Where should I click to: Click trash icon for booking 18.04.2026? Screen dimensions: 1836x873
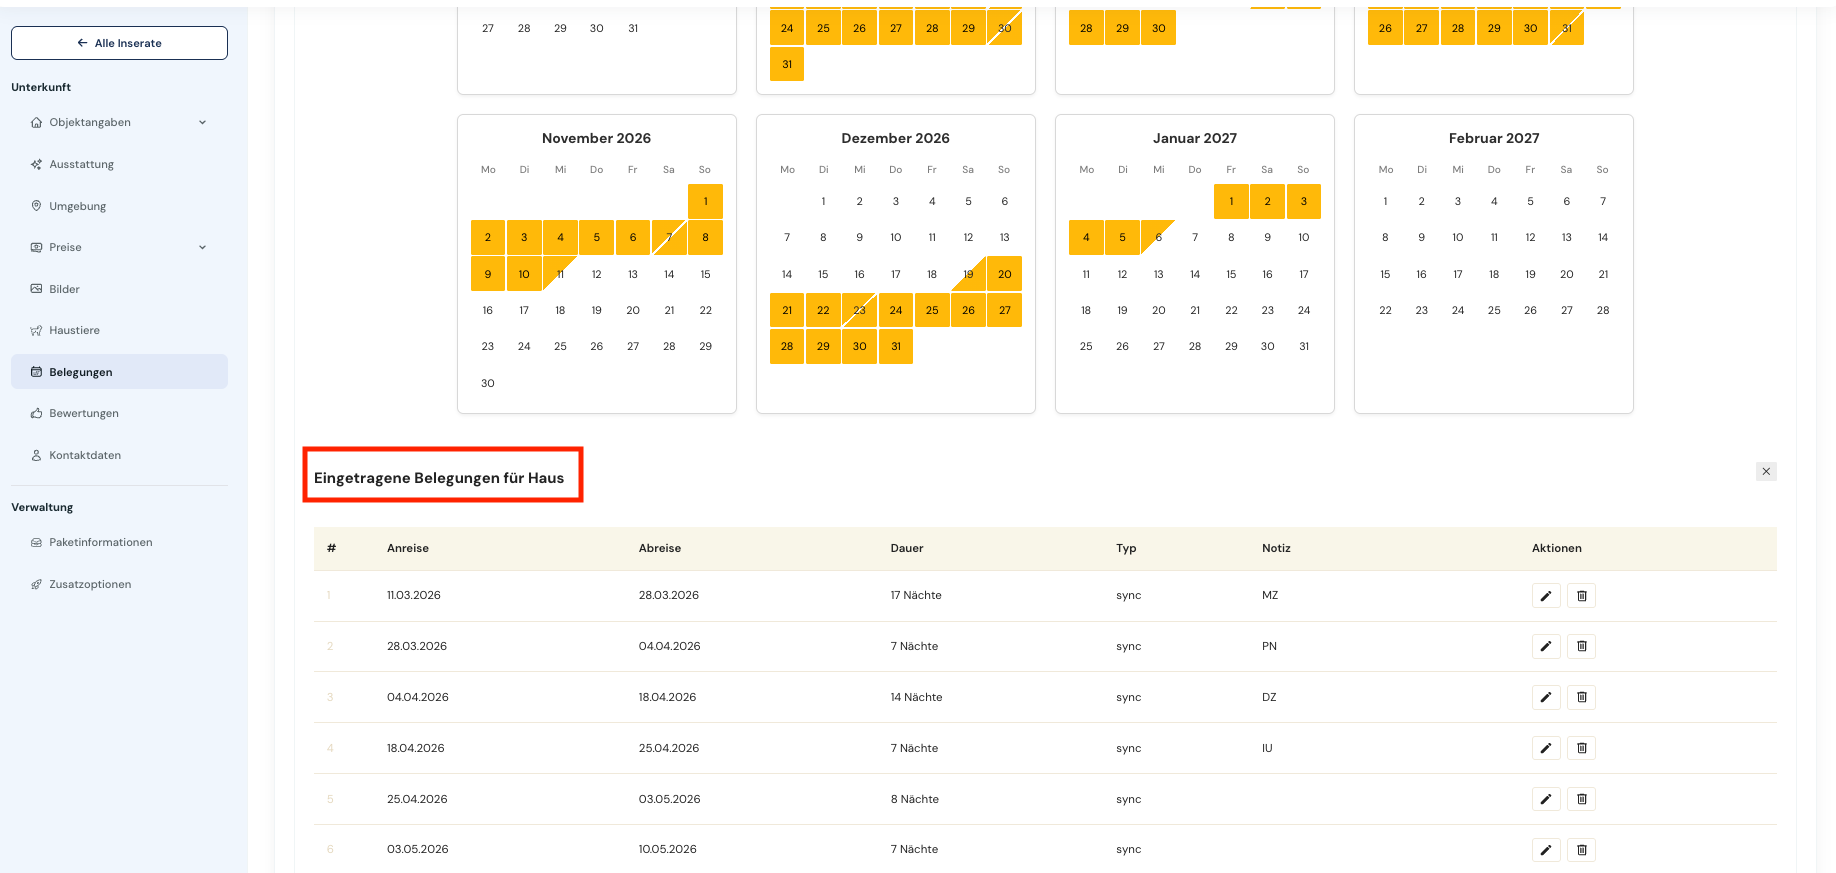pos(1581,749)
